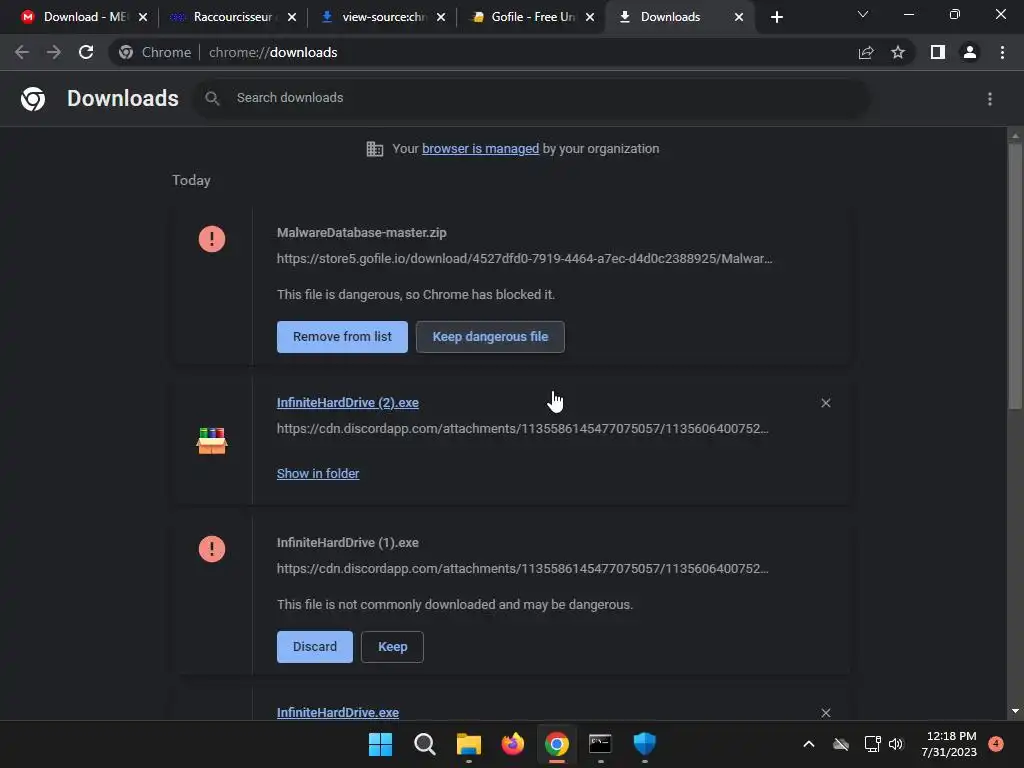The image size is (1024, 768).
Task: Click the browser forward arrow
Action: click(x=54, y=52)
